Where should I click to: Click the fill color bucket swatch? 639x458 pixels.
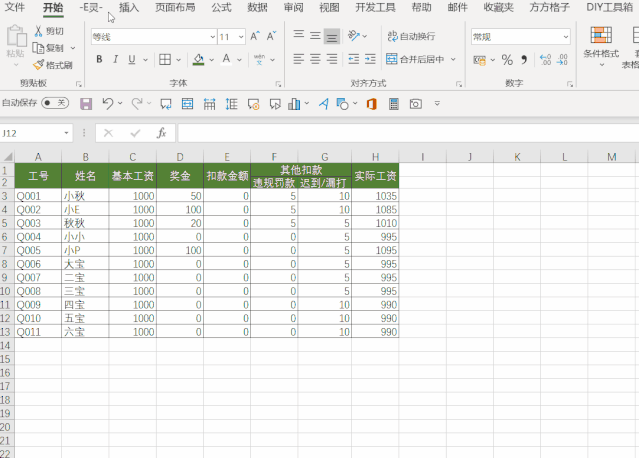pyautogui.click(x=198, y=59)
